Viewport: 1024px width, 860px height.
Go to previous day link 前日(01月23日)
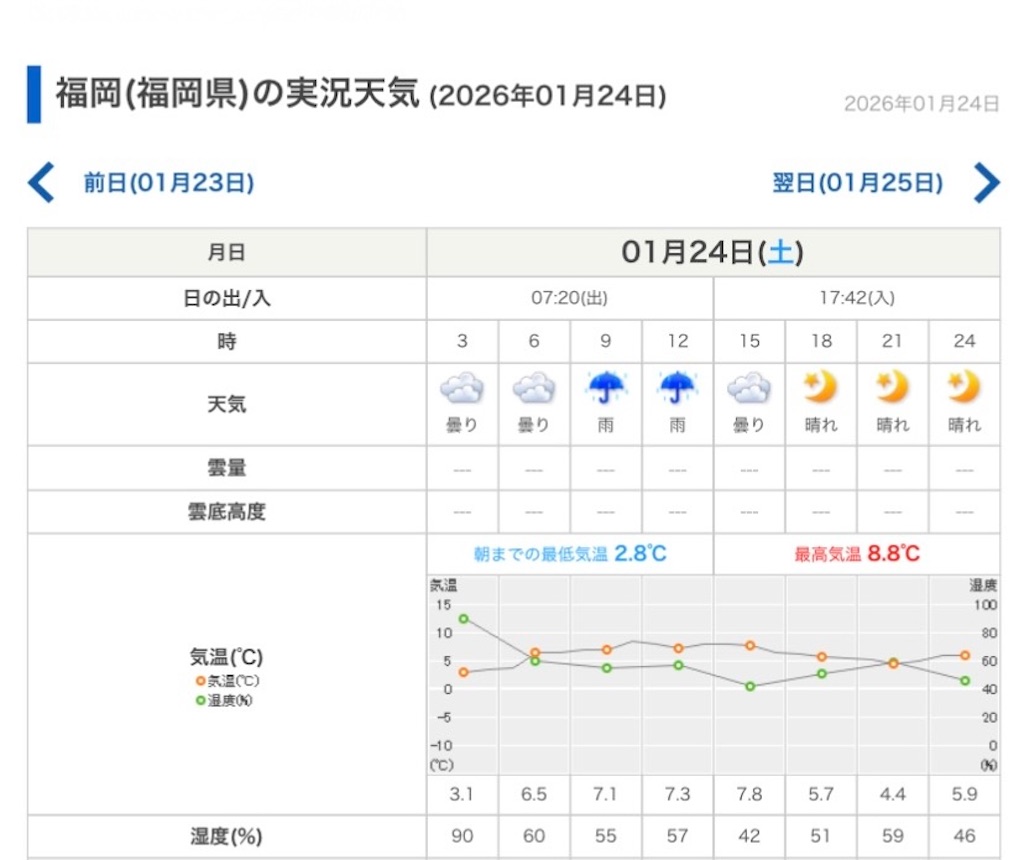(x=168, y=183)
